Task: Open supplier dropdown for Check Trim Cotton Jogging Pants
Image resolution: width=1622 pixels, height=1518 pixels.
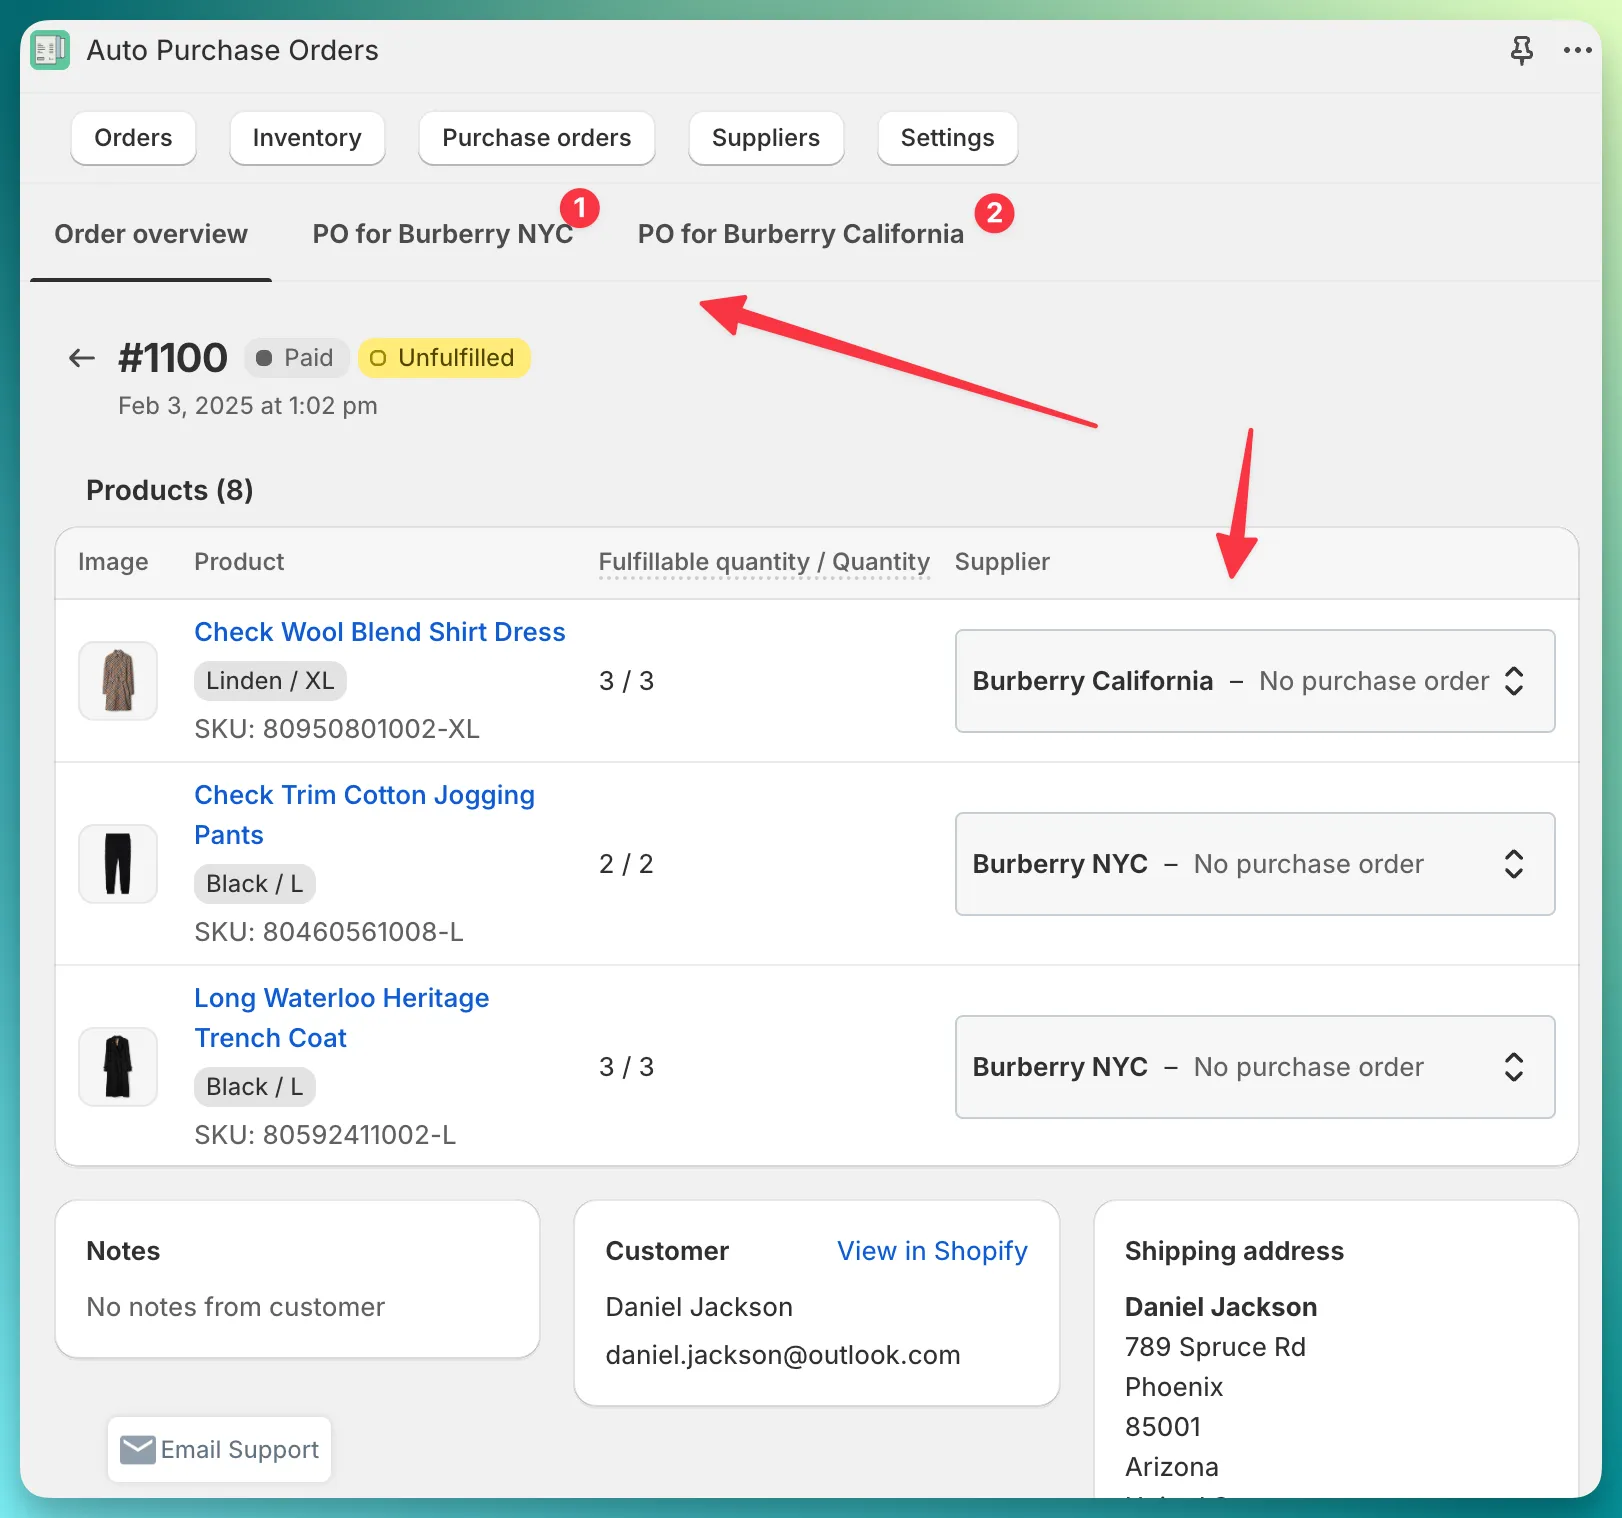Action: click(1255, 864)
